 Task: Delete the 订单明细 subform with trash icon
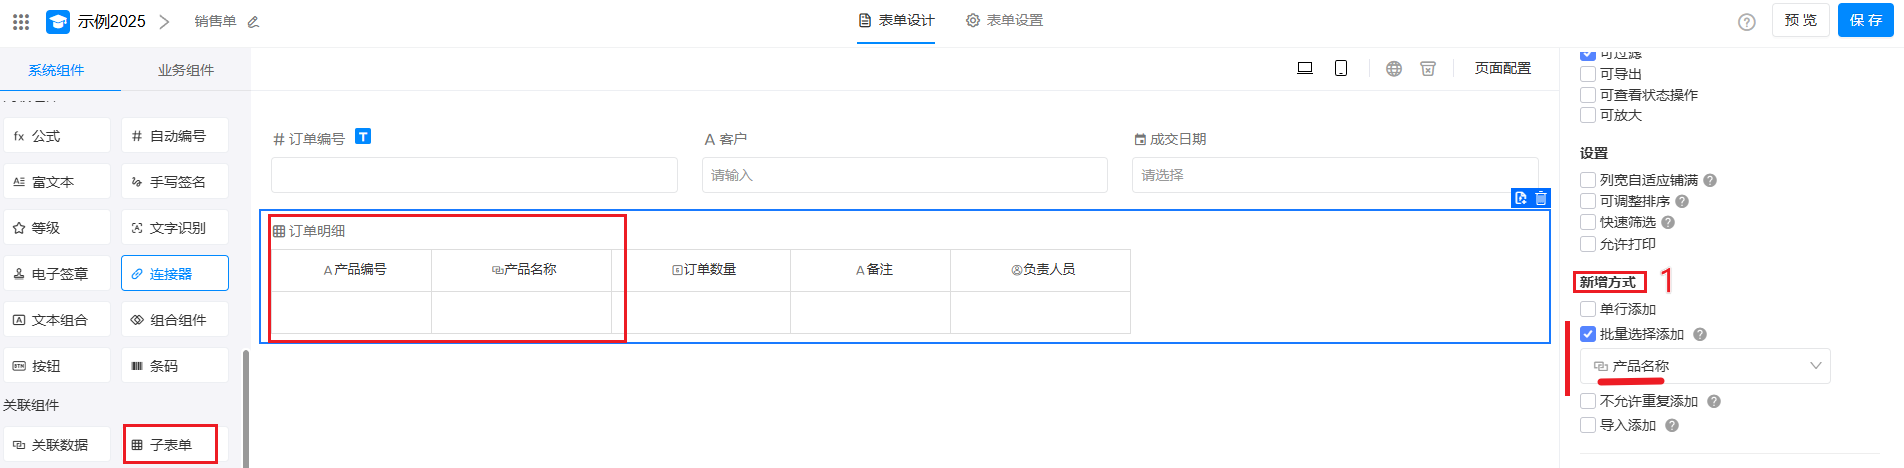[x=1541, y=198]
